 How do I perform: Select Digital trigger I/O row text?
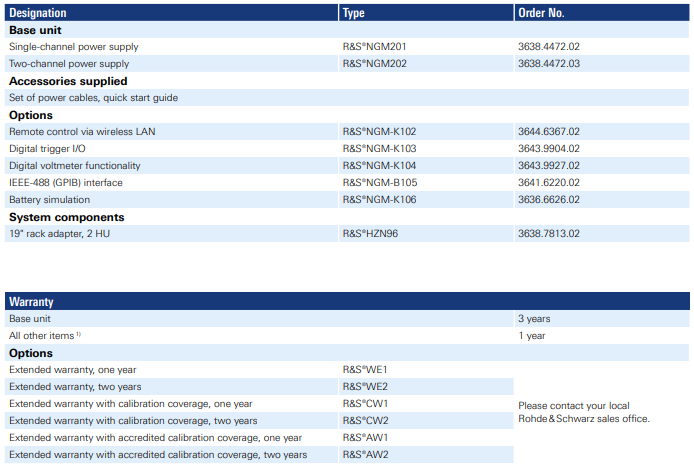click(x=47, y=149)
